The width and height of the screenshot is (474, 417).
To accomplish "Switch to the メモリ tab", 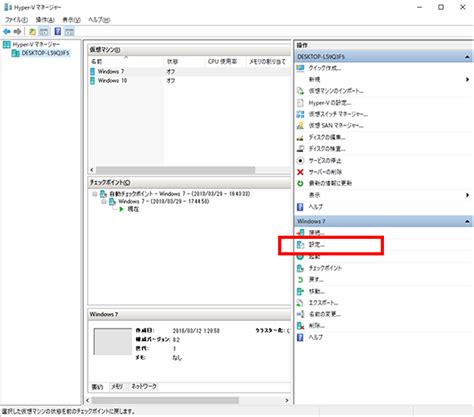I will [x=117, y=387].
